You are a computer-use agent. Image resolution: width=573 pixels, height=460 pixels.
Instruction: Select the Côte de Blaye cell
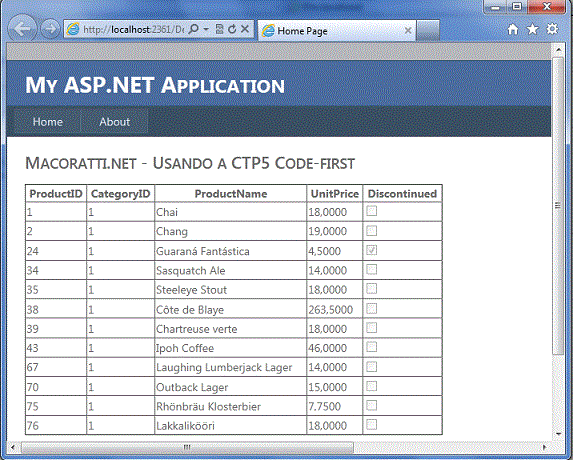231,309
